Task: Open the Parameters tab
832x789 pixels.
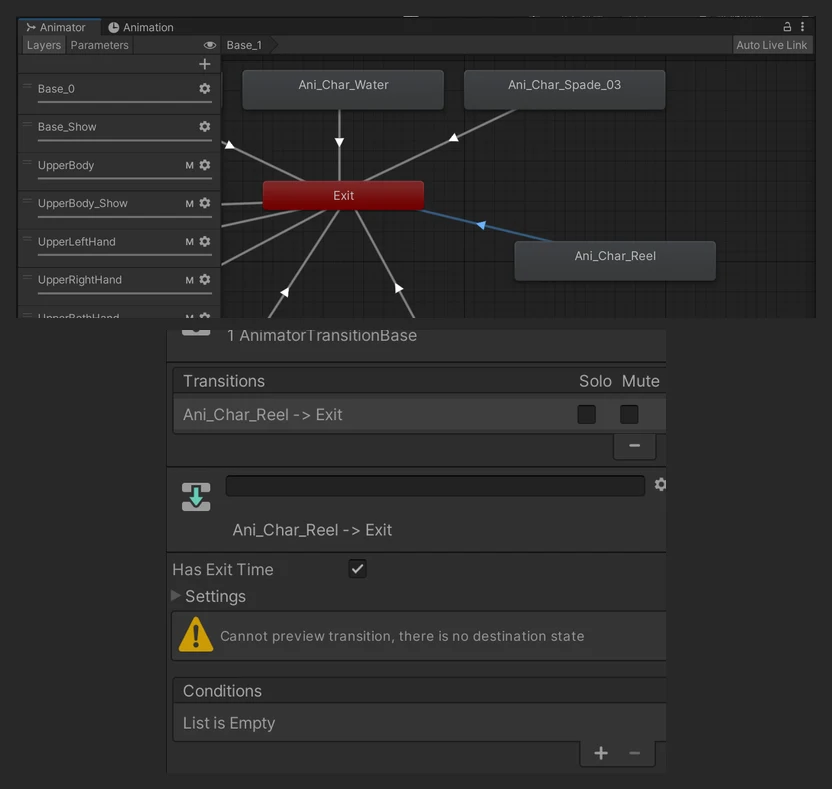Action: coord(99,45)
